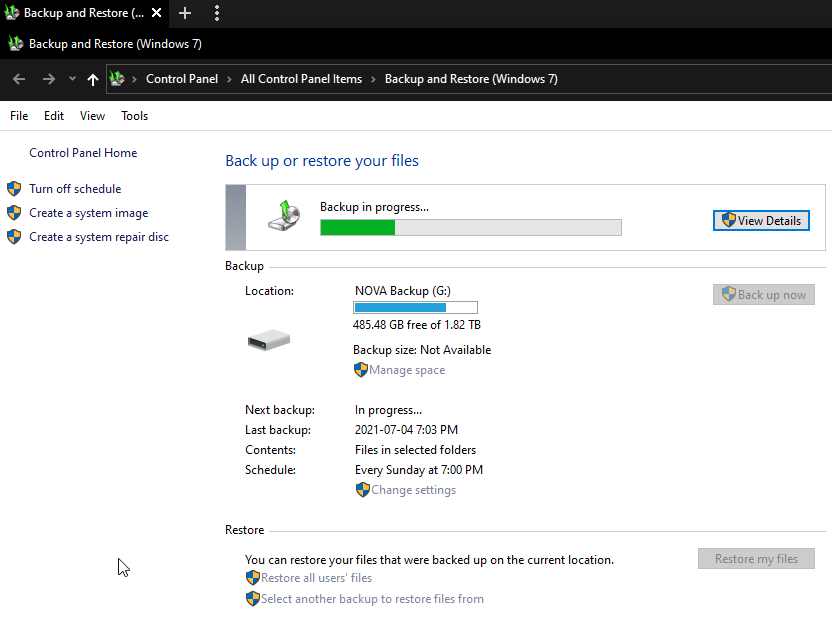
Task: Click shield icon beside Turn off schedule
Action: tap(14, 188)
